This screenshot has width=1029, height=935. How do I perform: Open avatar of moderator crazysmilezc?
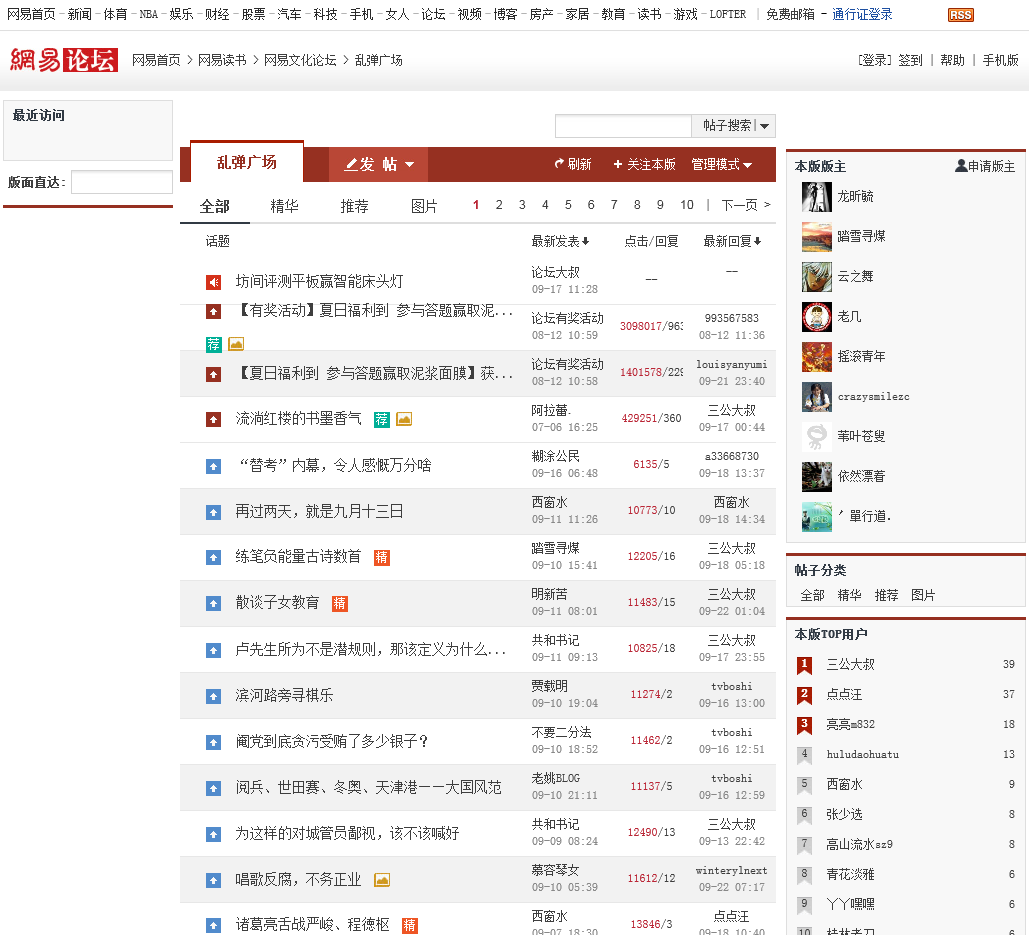816,397
